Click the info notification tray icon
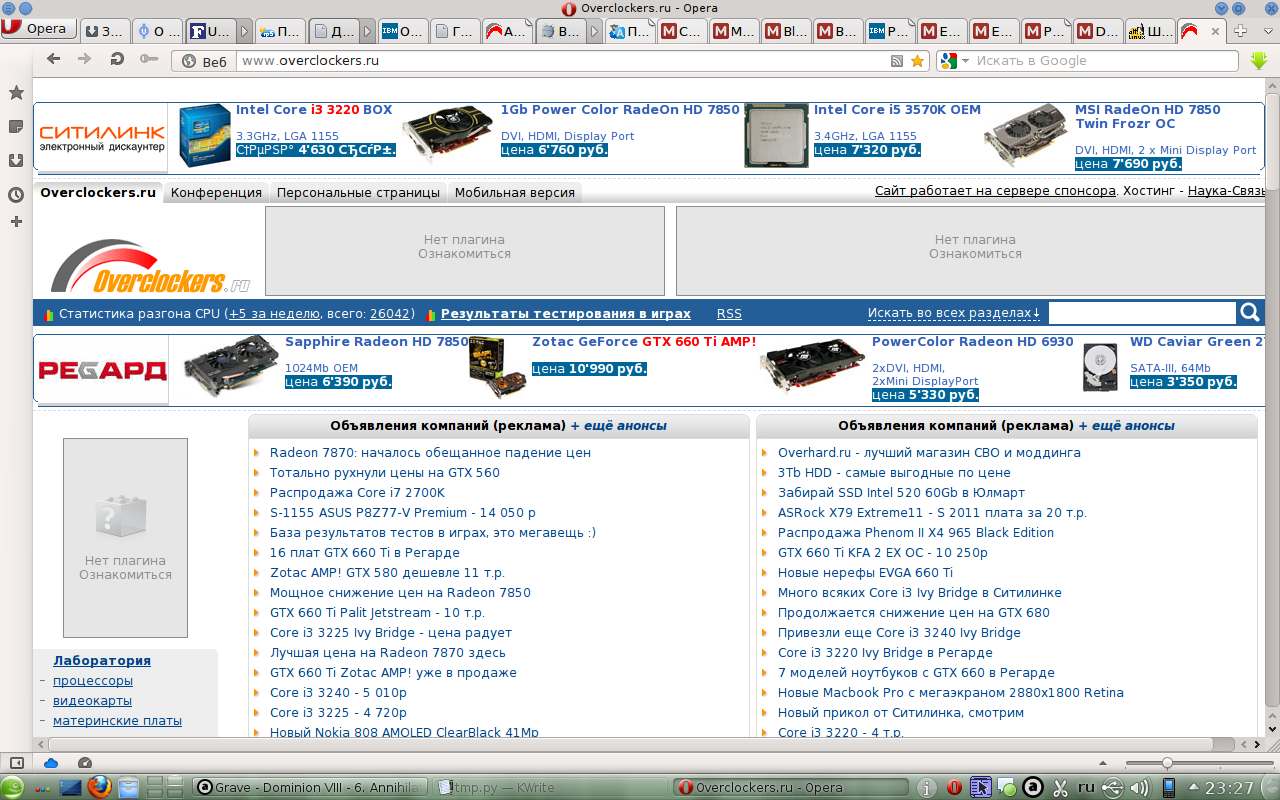This screenshot has width=1280, height=800. click(x=928, y=787)
